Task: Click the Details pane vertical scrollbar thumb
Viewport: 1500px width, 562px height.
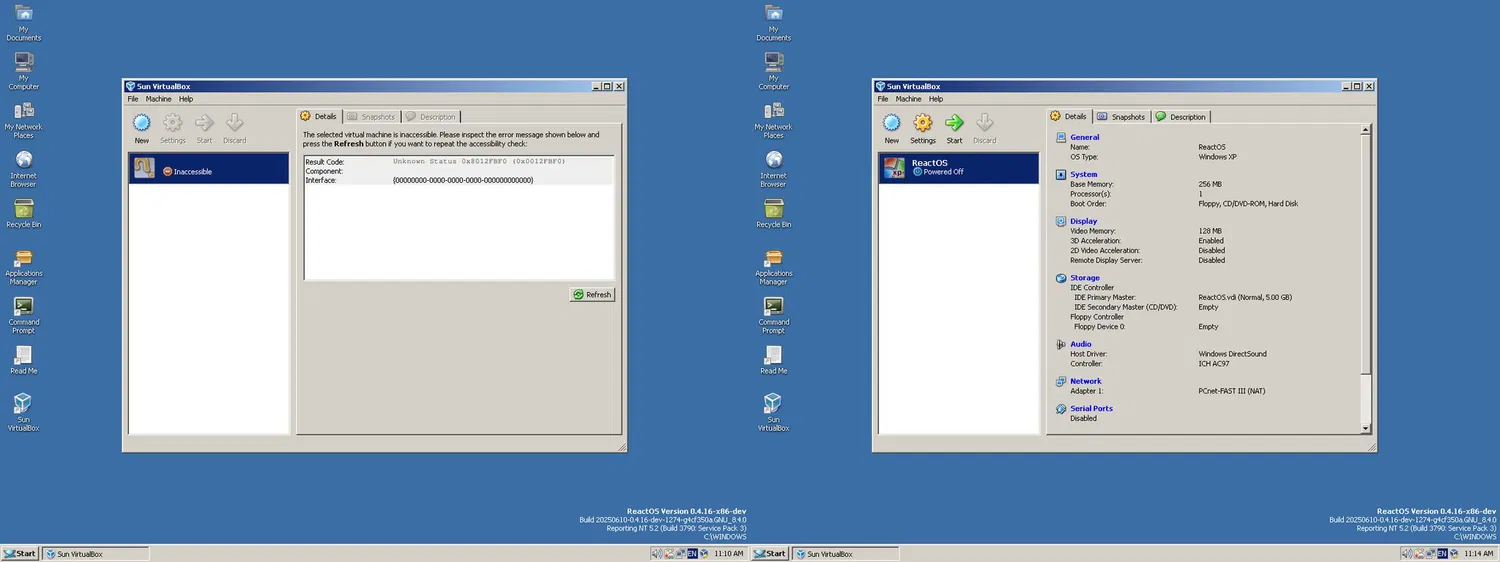Action: [x=1366, y=257]
